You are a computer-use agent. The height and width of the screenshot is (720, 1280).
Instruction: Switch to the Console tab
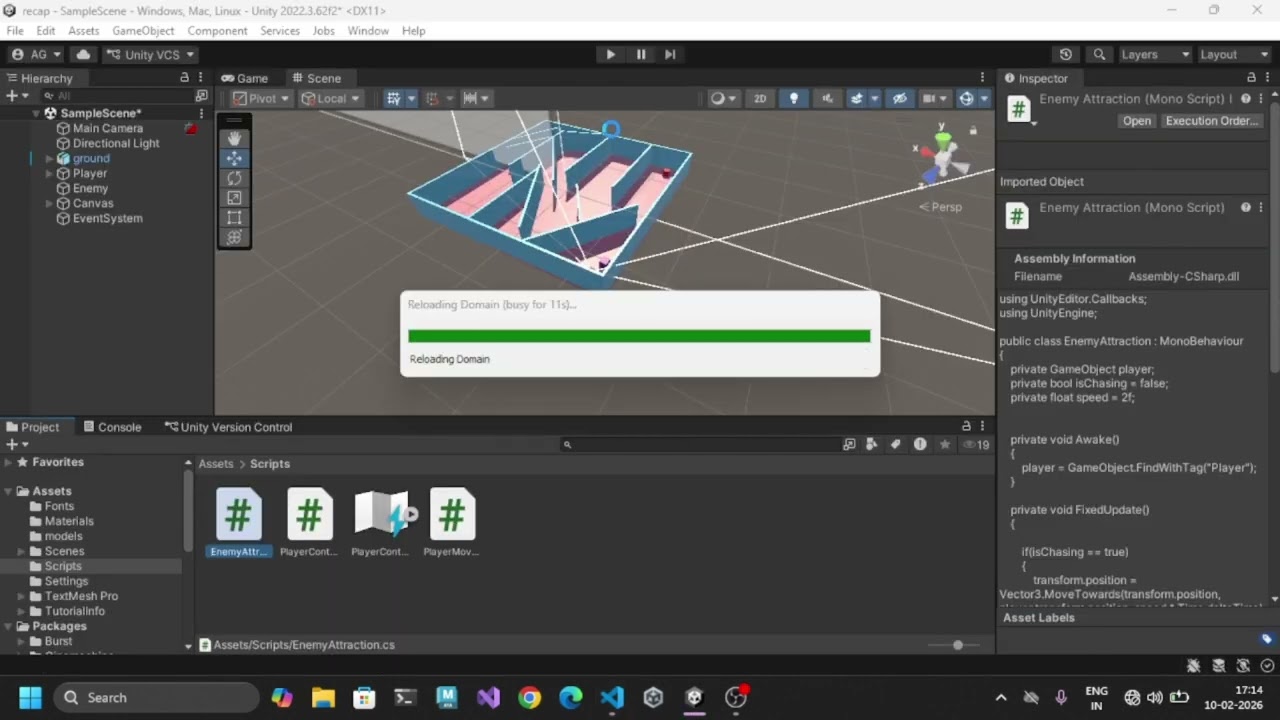112,427
